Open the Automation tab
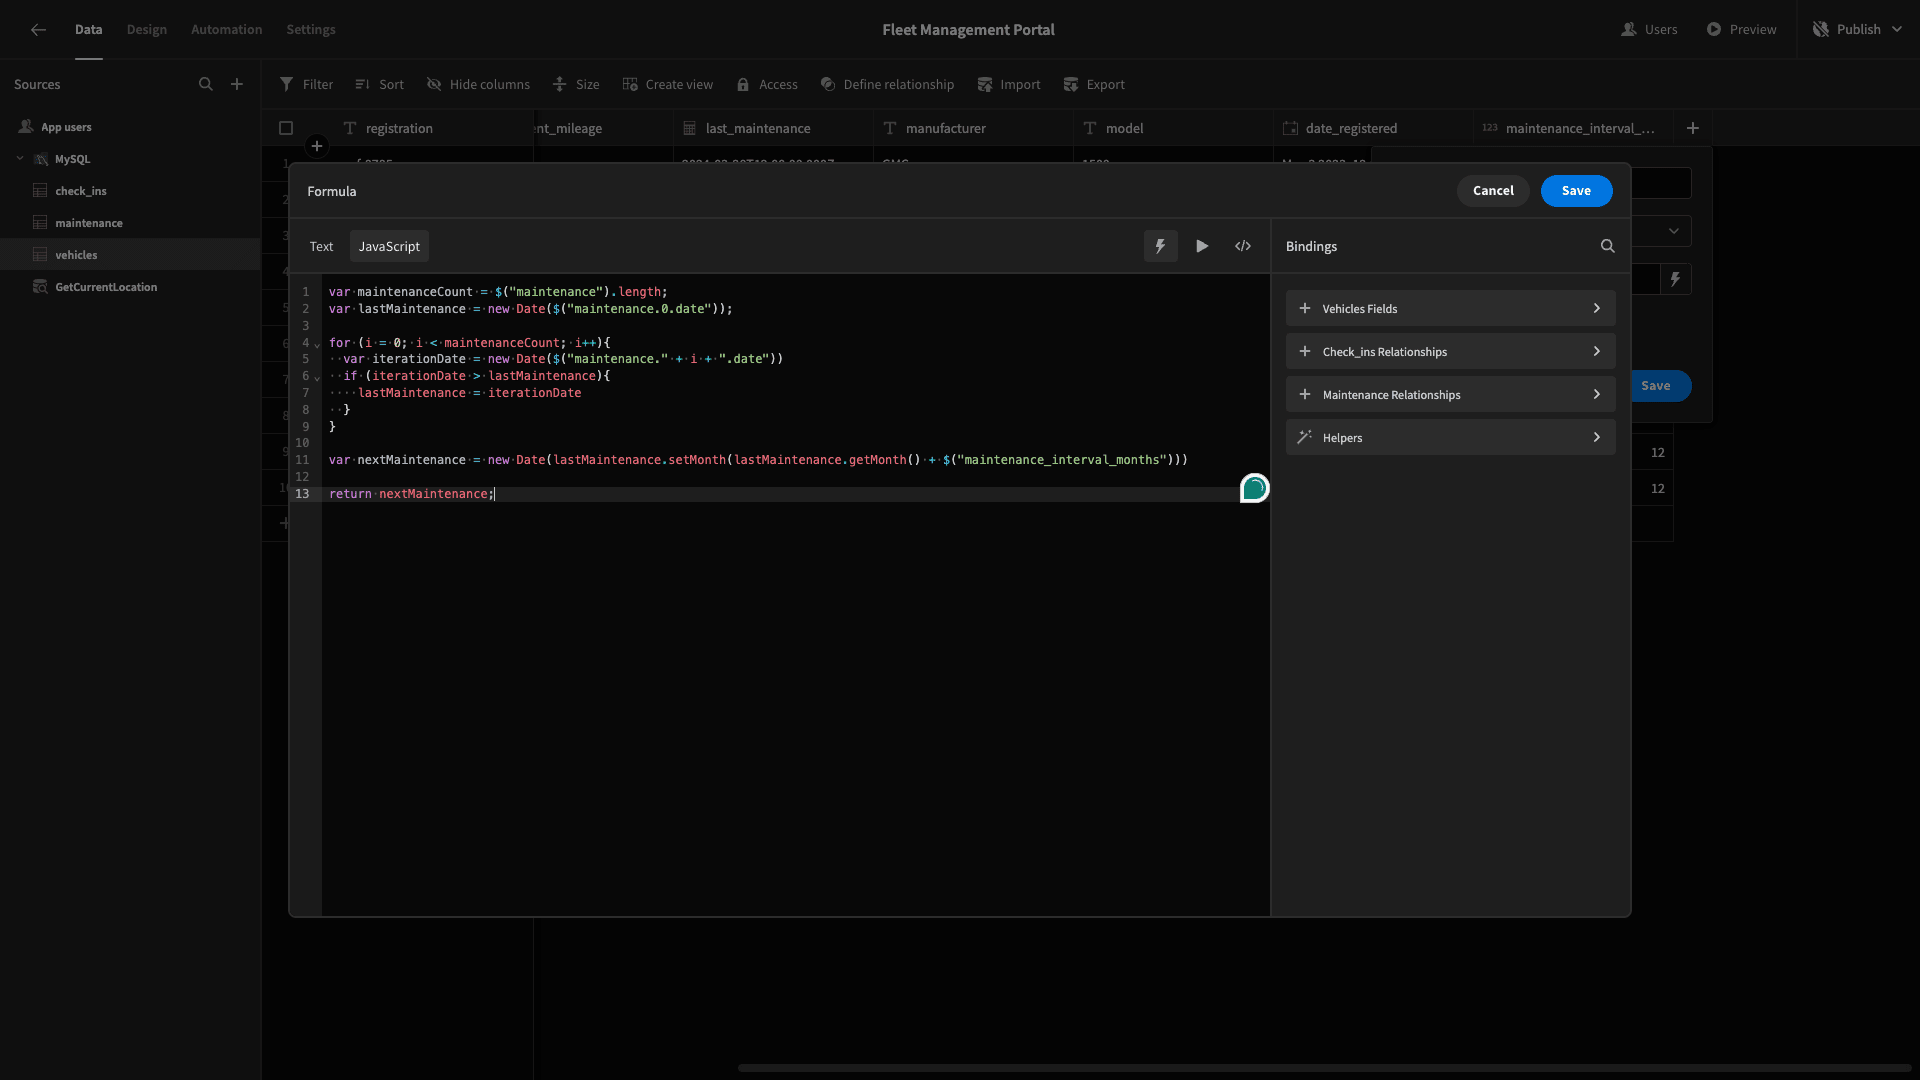 click(x=227, y=30)
